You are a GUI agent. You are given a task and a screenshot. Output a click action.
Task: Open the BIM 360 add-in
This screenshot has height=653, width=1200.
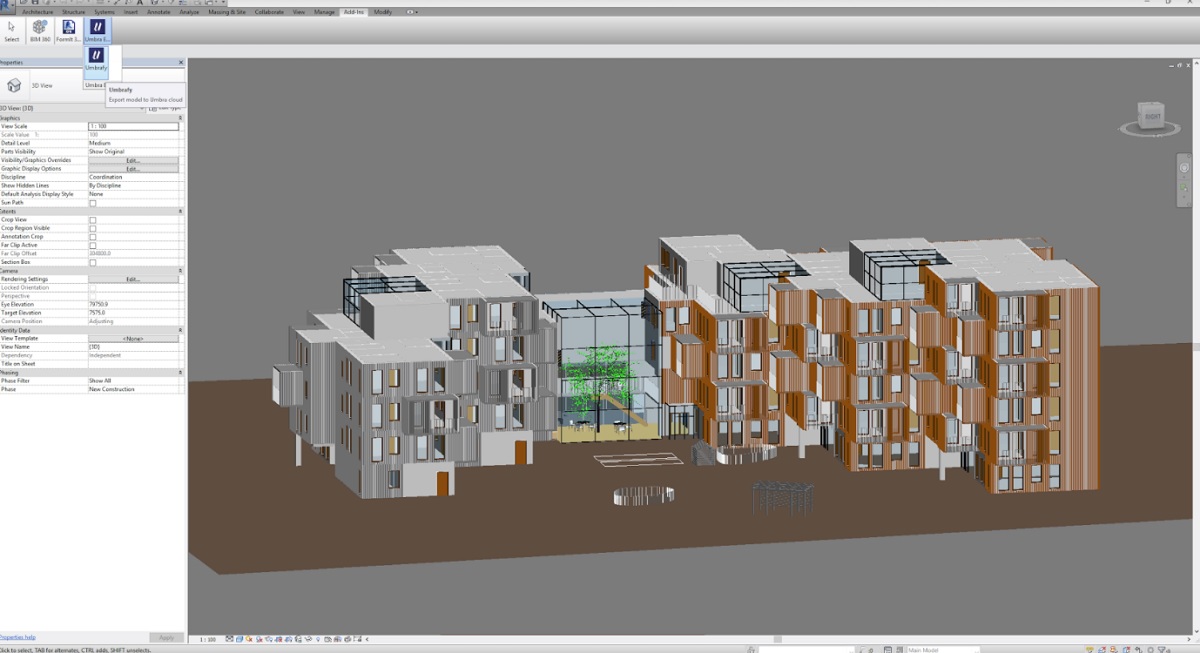[40, 30]
